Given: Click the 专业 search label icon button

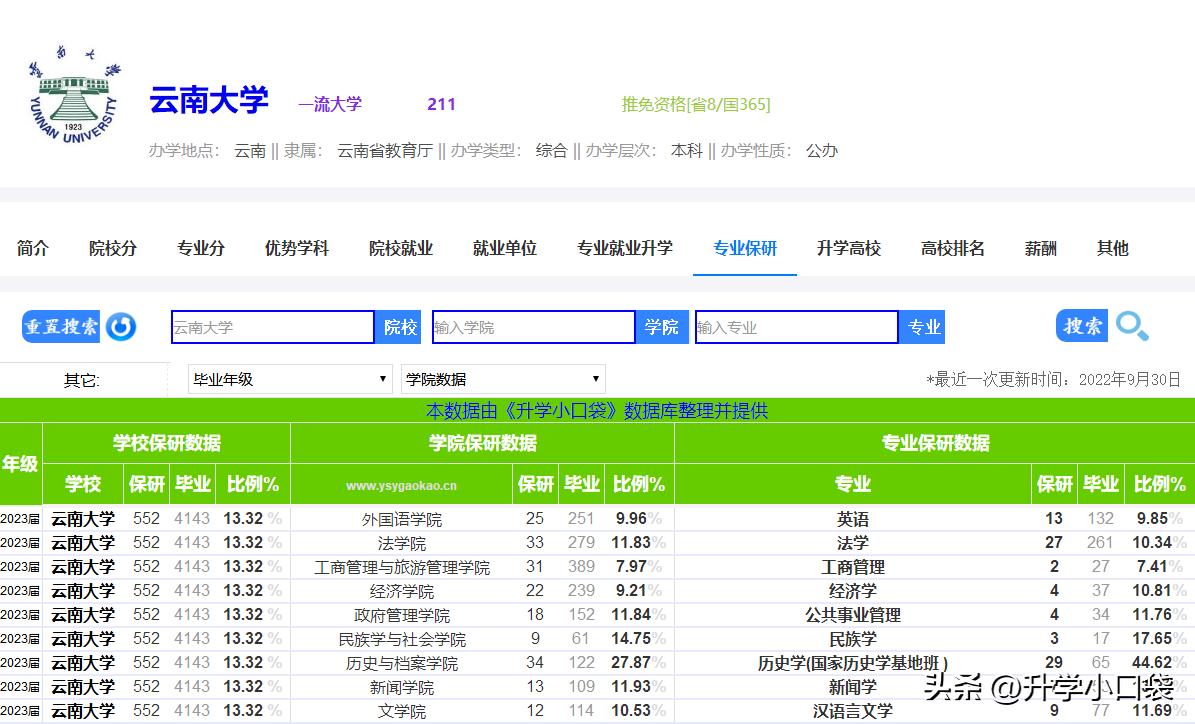Looking at the screenshot, I should tap(921, 327).
